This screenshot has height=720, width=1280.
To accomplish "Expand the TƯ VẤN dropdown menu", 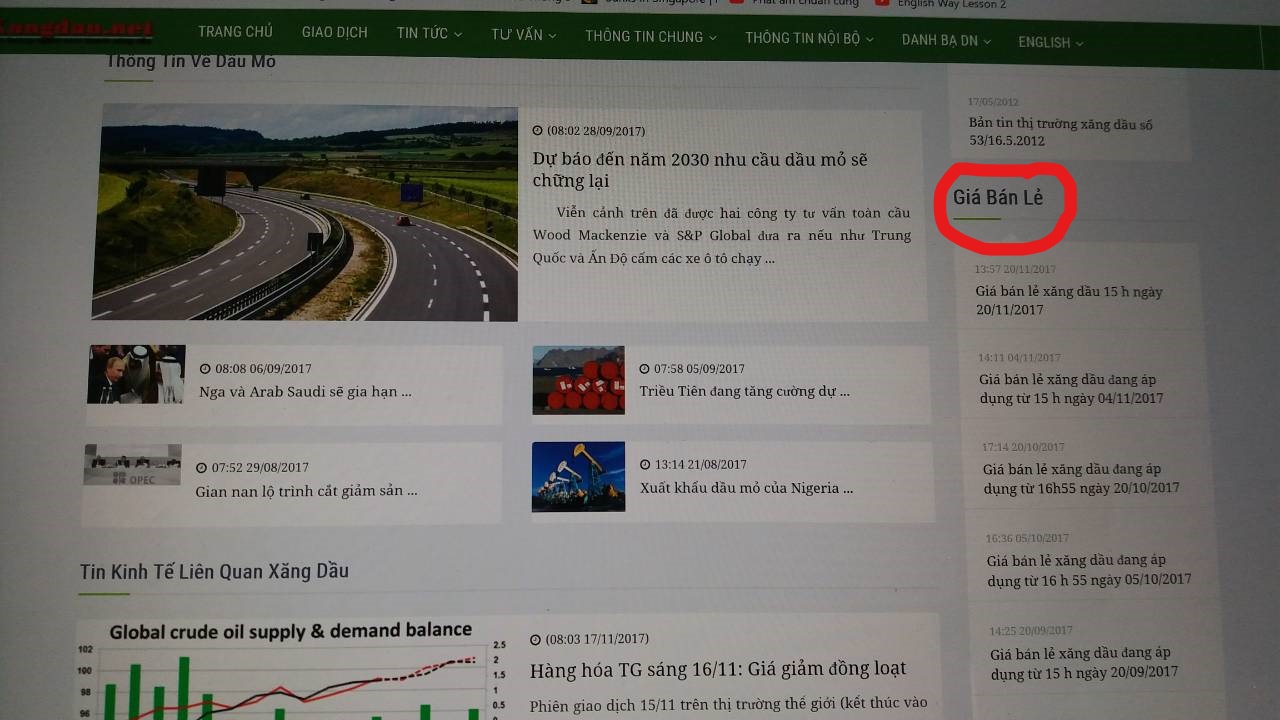I will click(x=523, y=35).
